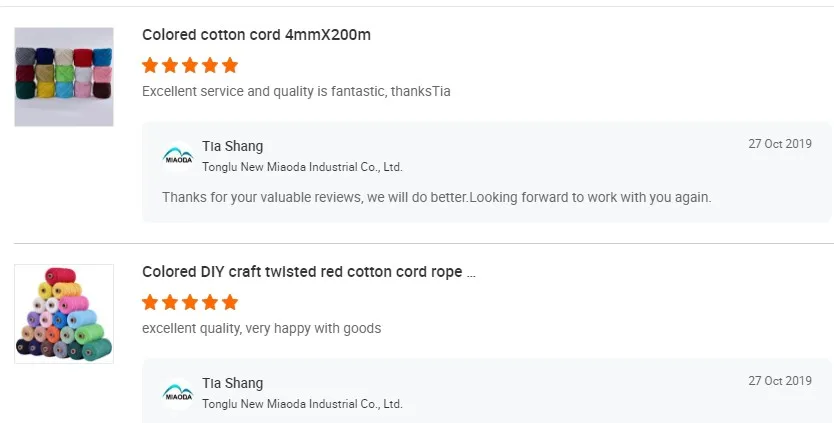Screen dimensions: 834x423
Task: Click the 'Excellent service and quality is fantastic' review text
Action: click(296, 92)
